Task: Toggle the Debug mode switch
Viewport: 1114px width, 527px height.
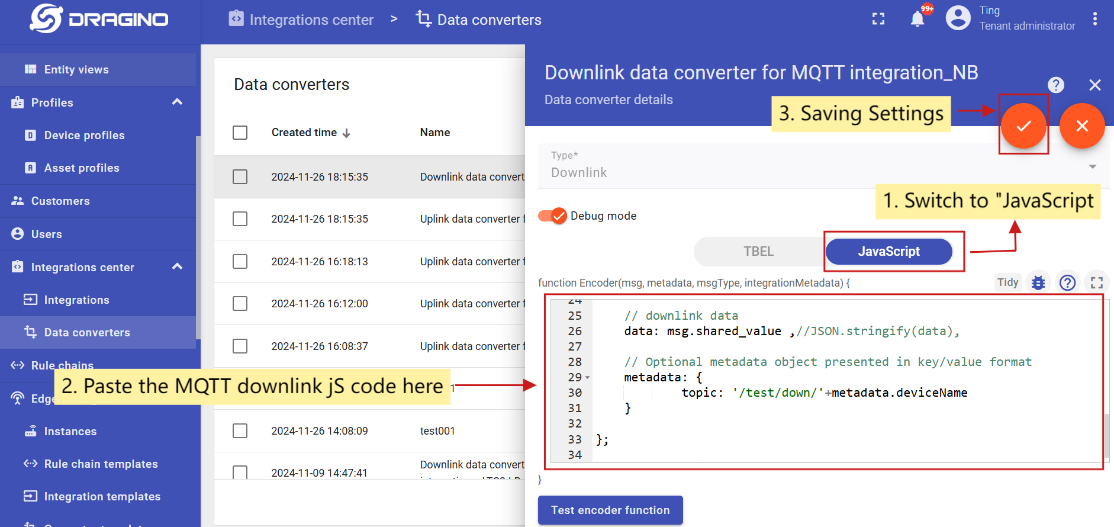Action: click(552, 216)
